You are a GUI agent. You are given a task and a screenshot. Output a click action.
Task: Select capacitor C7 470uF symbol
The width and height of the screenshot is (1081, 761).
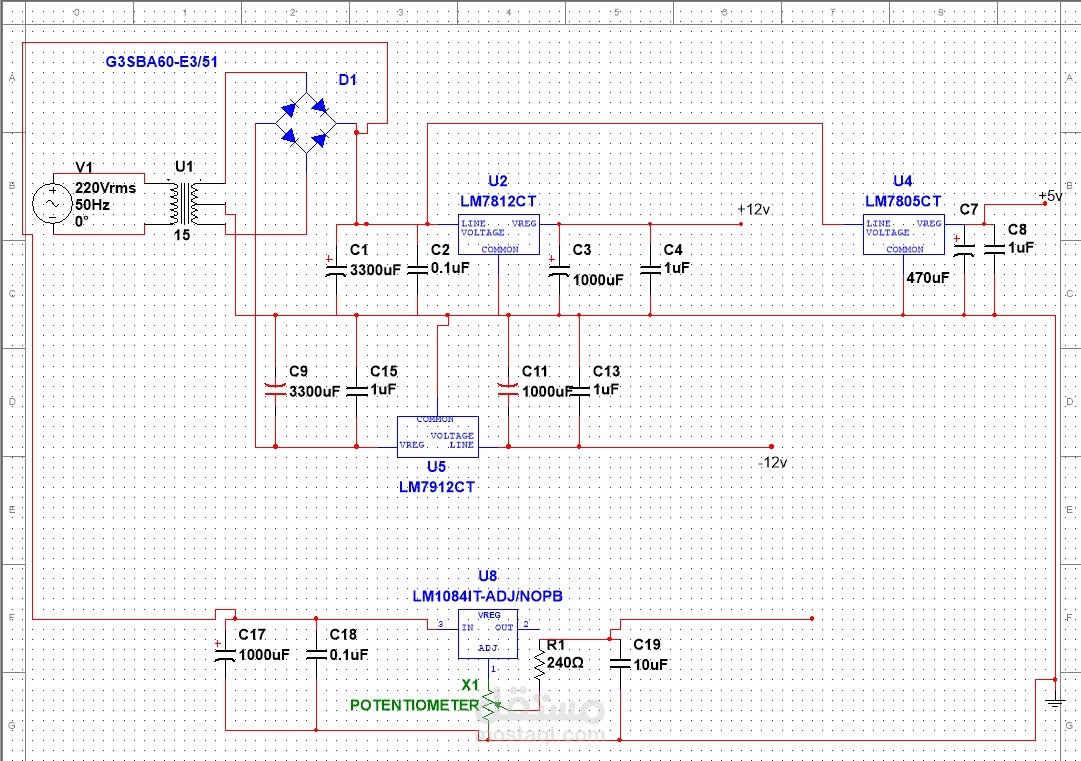964,248
